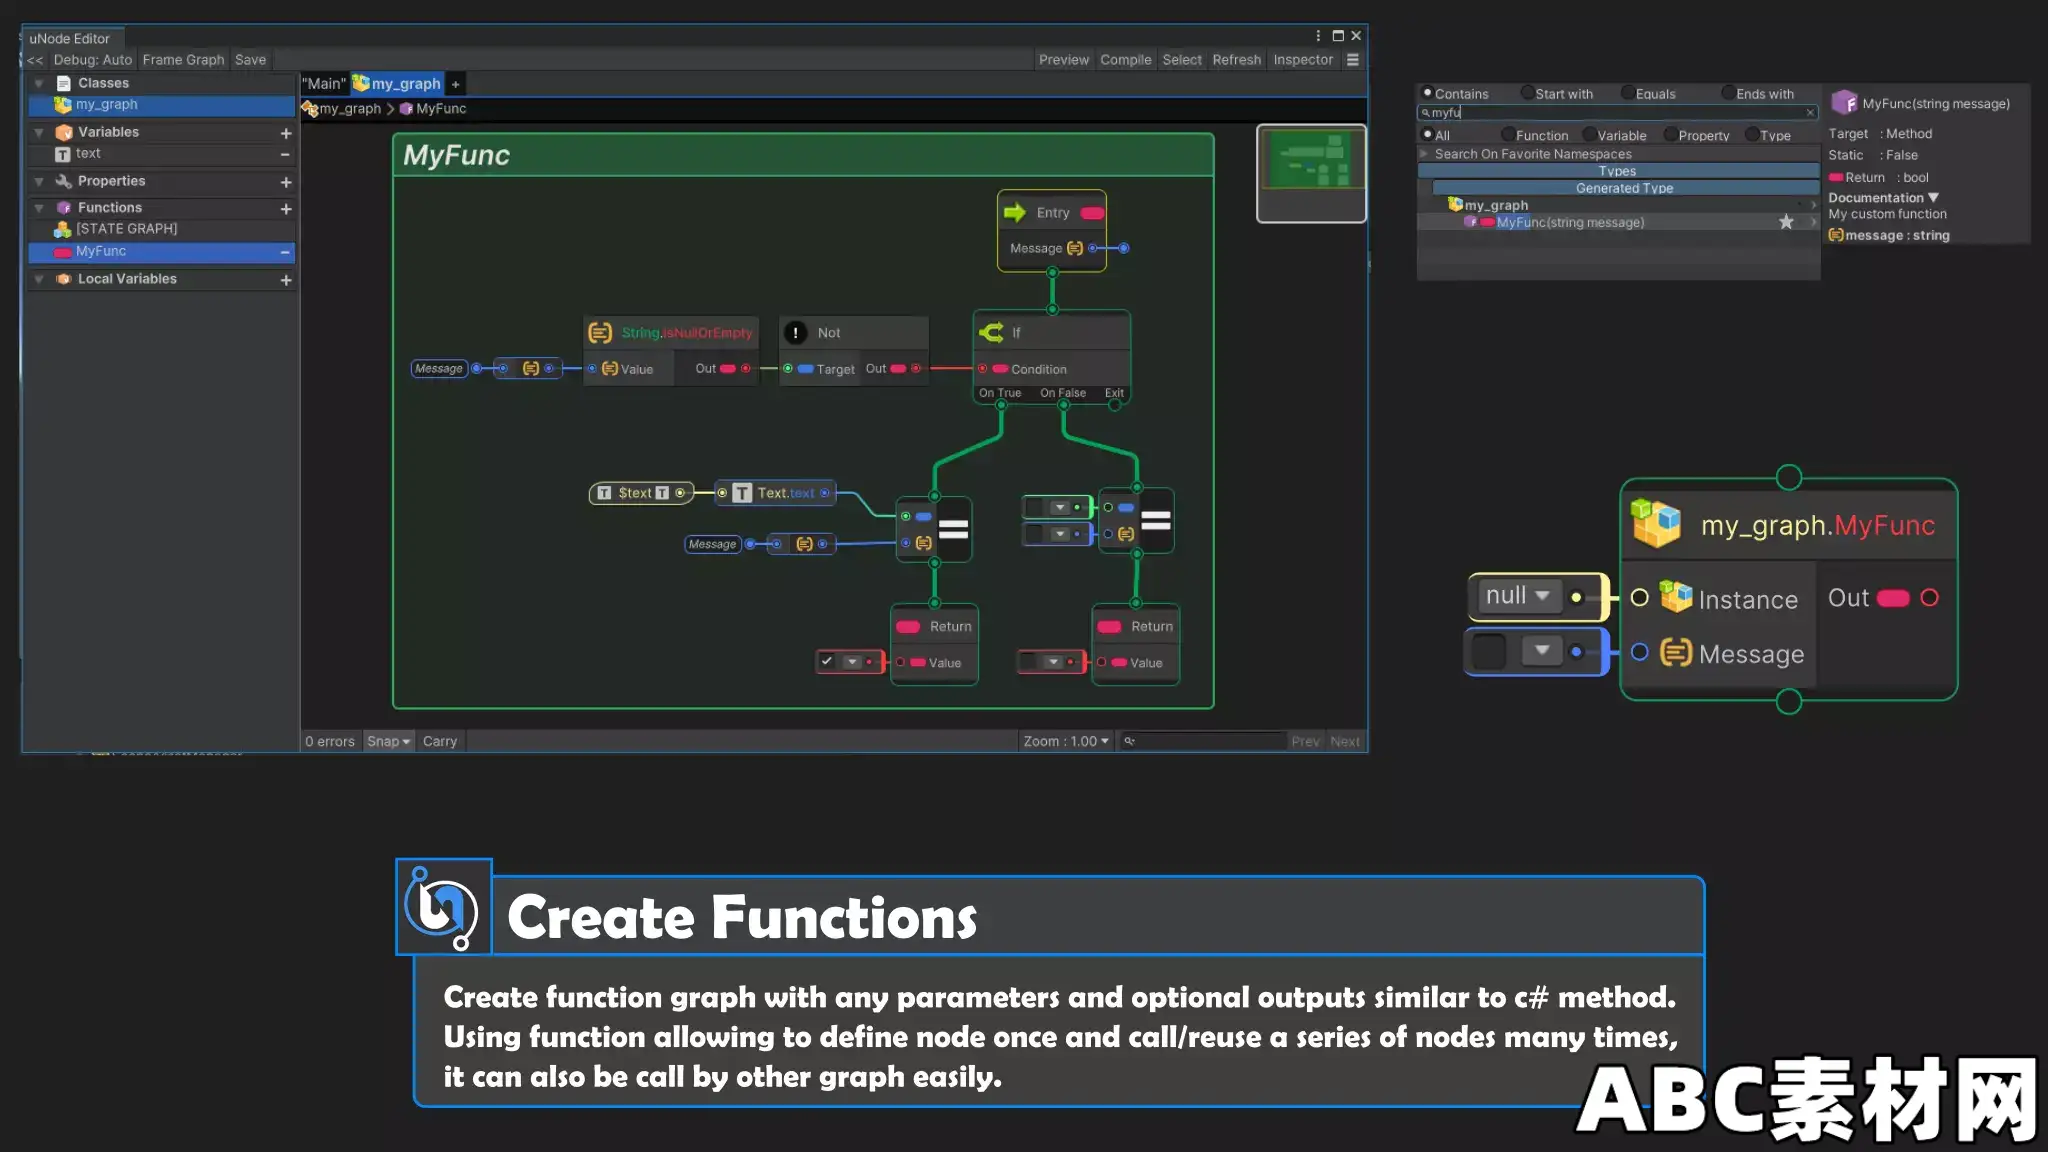Click the my_graph class icon in Classes list
This screenshot has width=2048, height=1152.
tap(62, 104)
